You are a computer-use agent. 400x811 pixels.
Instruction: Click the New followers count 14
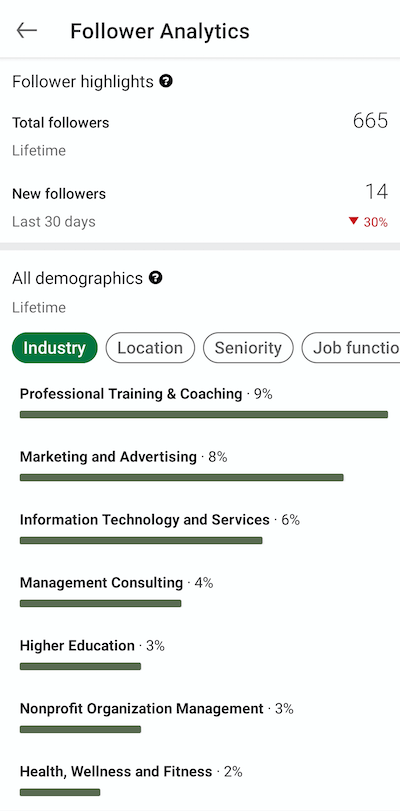377,192
